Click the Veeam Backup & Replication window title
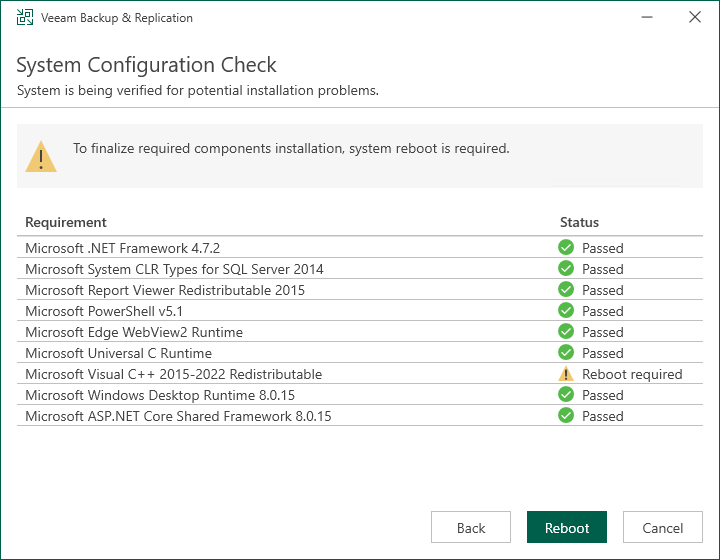The image size is (720, 560). coord(117,18)
